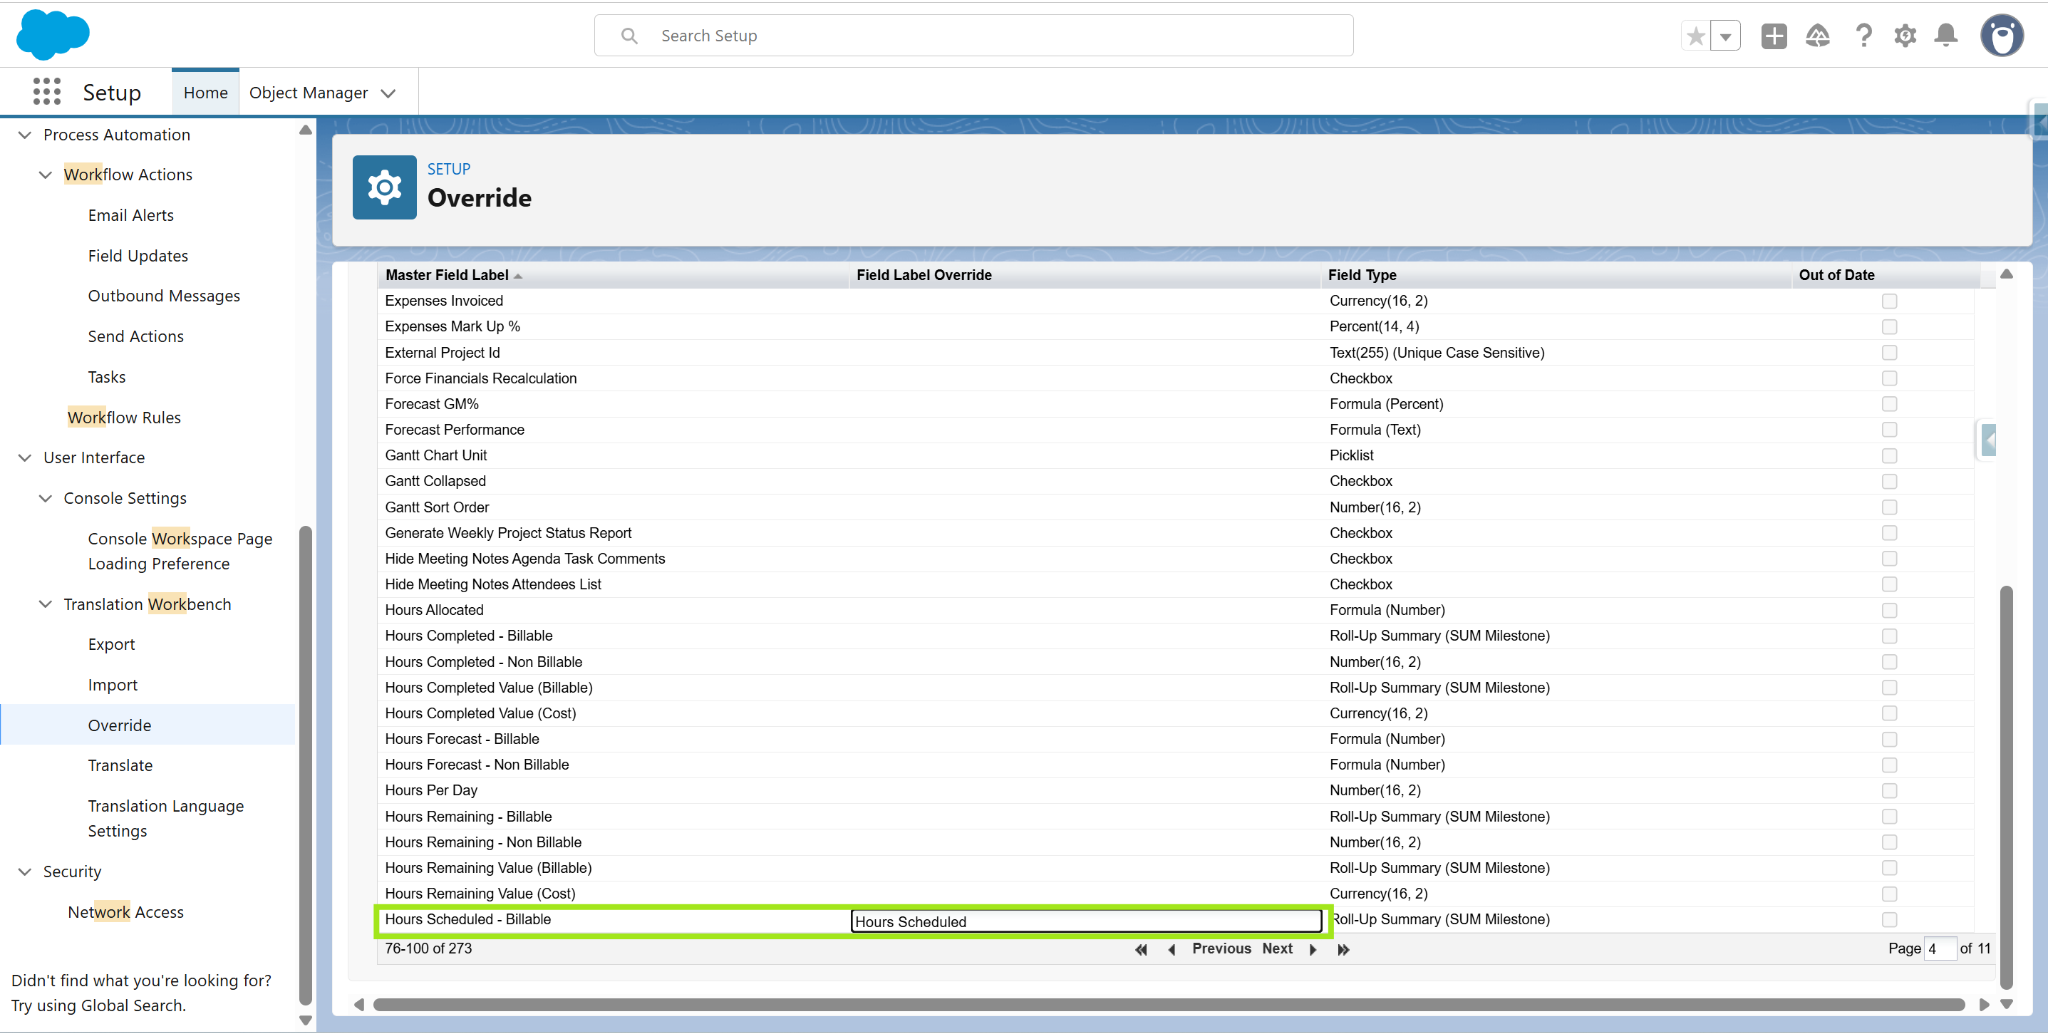Open the user profile avatar
The image size is (2048, 1033).
click(x=2002, y=36)
